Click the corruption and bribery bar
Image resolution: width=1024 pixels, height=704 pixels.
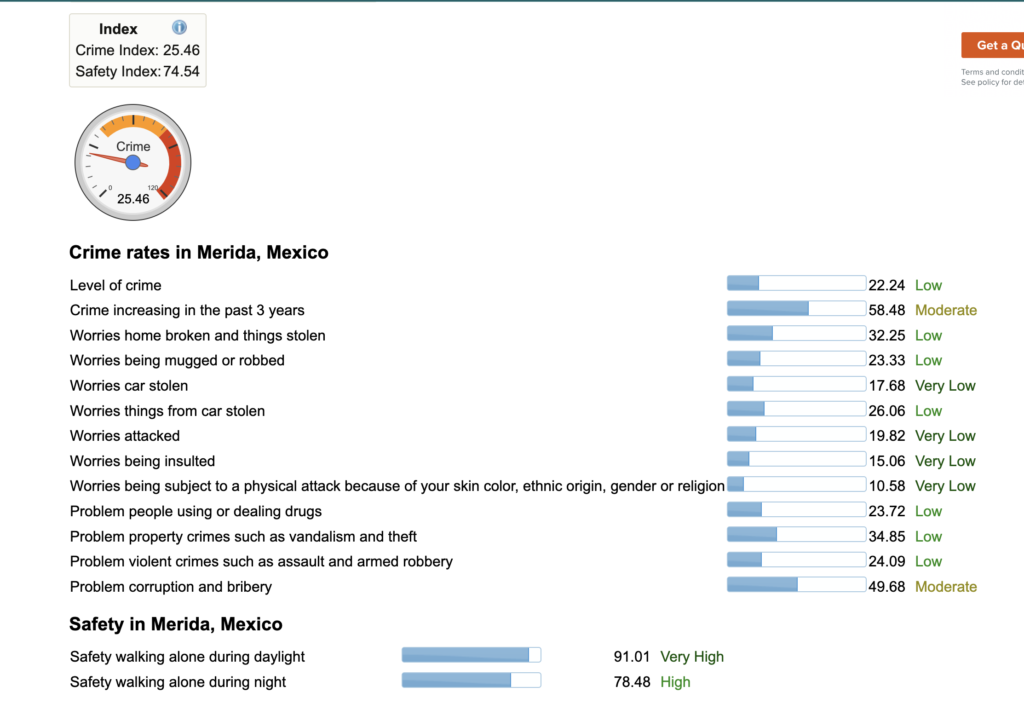[x=796, y=584]
